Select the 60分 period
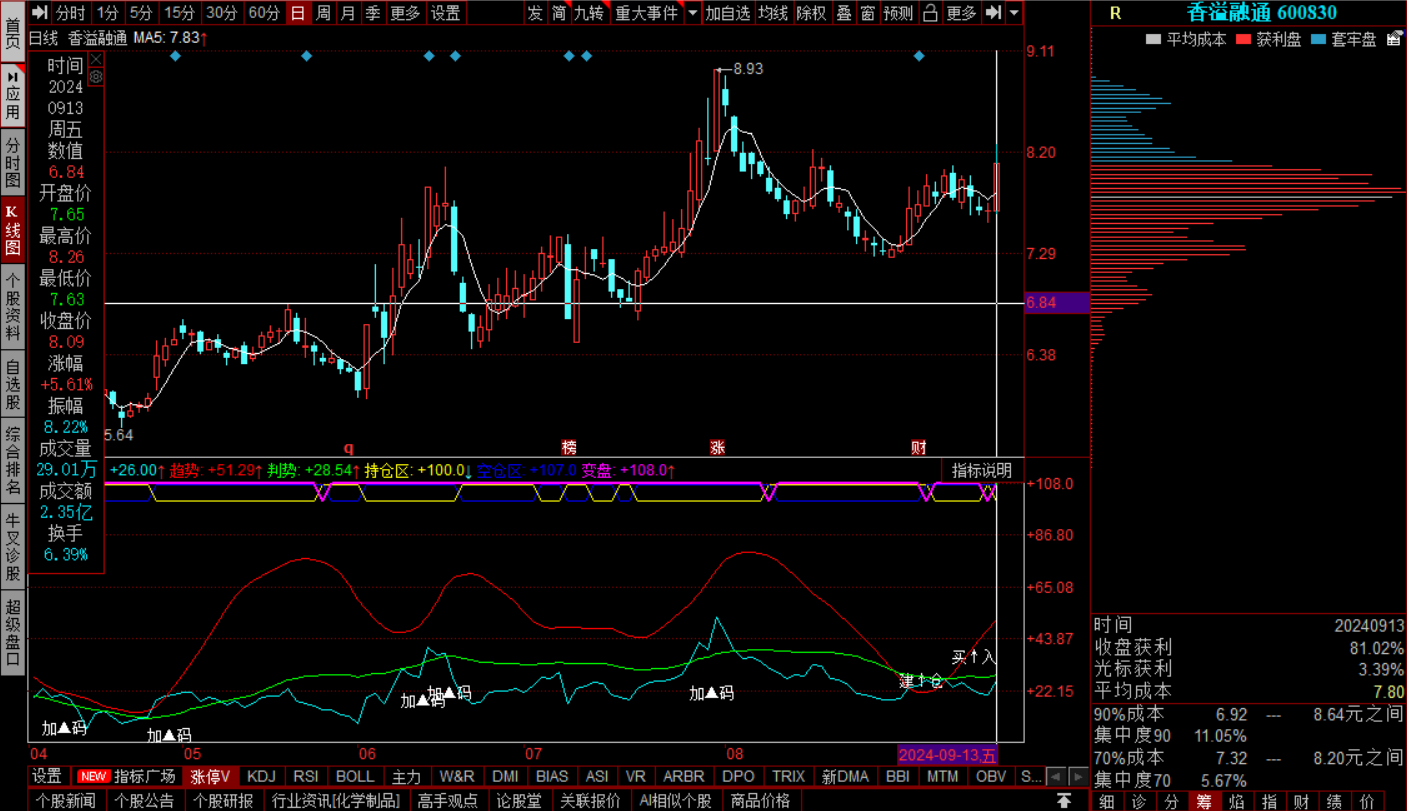The width and height of the screenshot is (1407, 811). point(264,13)
